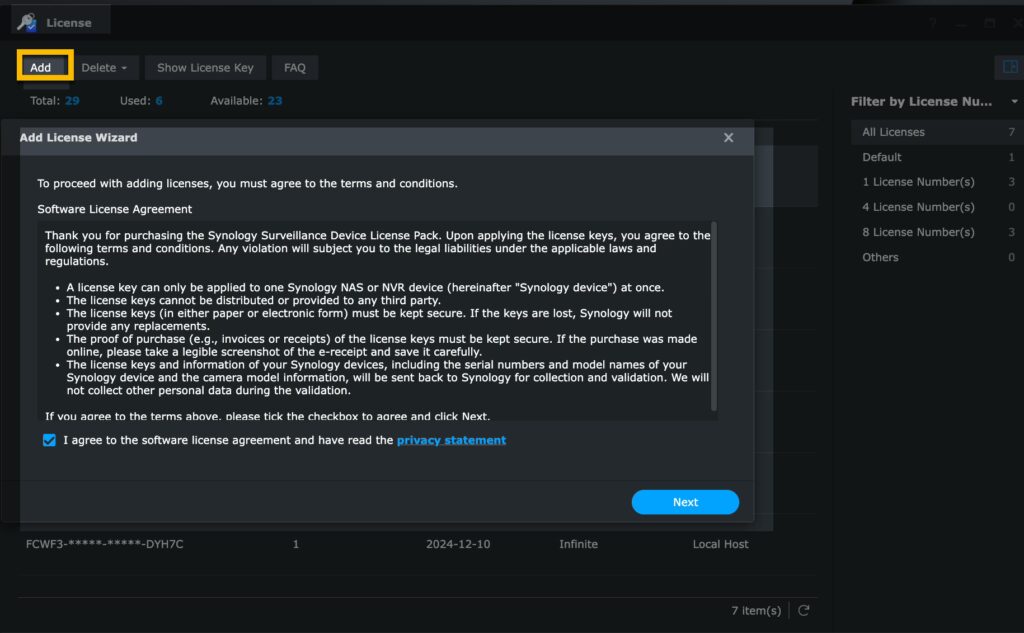Click the Add license button

tap(44, 67)
